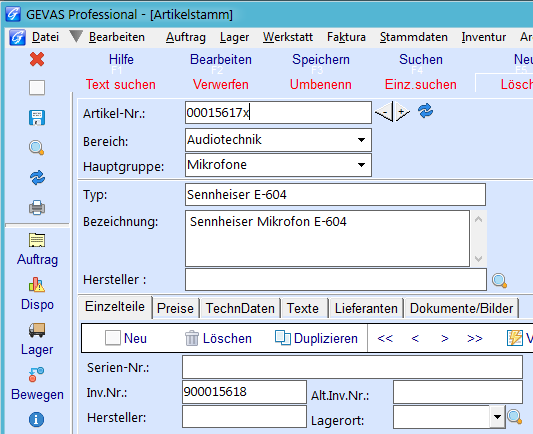Open the Faktura menu

click(346, 37)
